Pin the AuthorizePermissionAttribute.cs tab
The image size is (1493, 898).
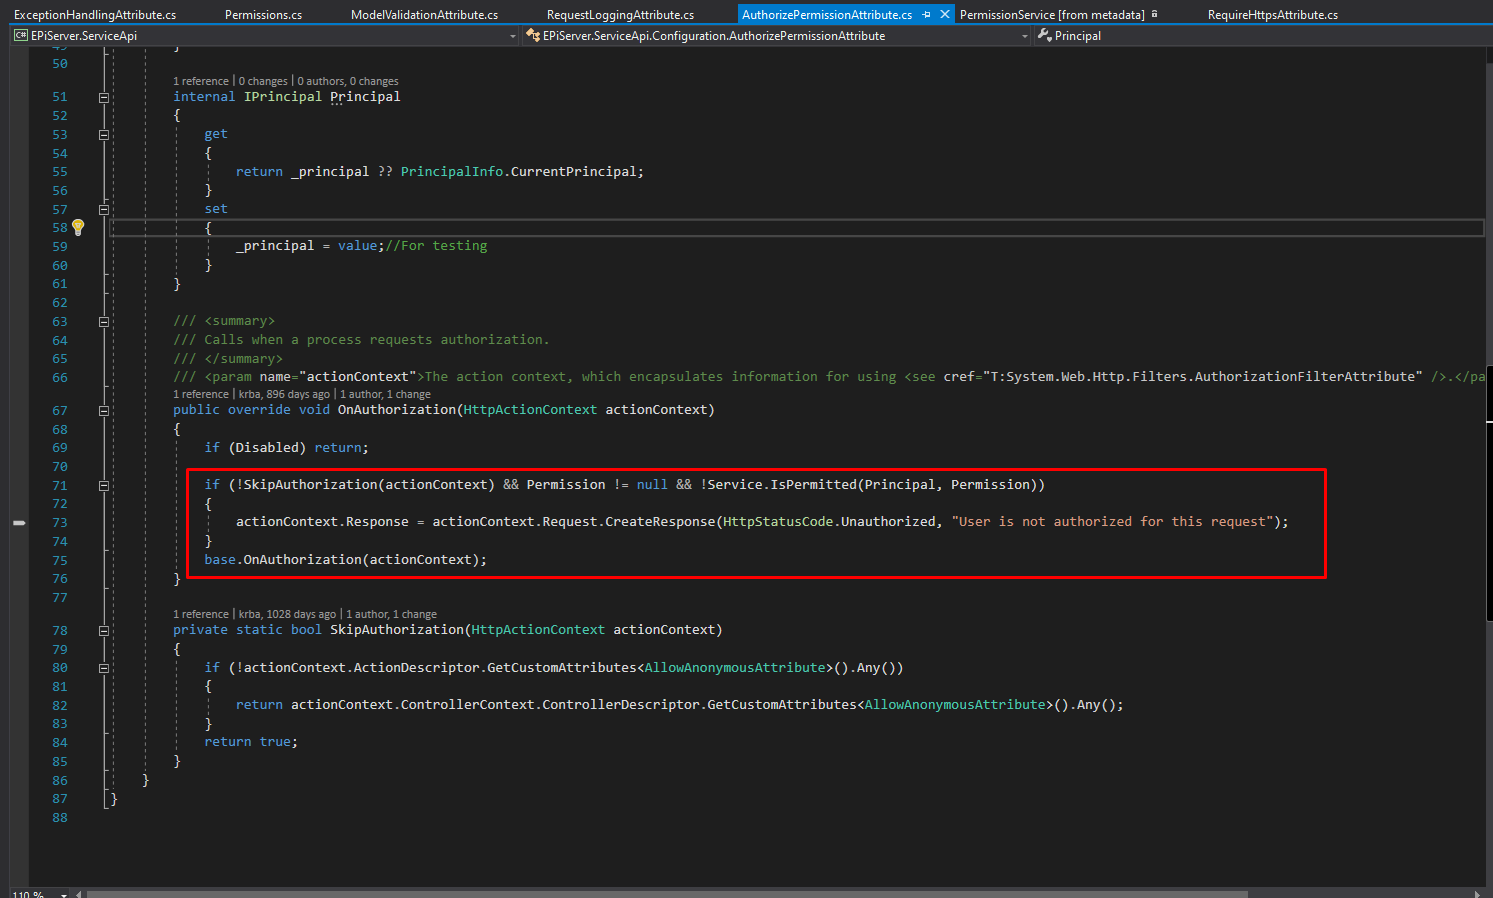(x=927, y=15)
